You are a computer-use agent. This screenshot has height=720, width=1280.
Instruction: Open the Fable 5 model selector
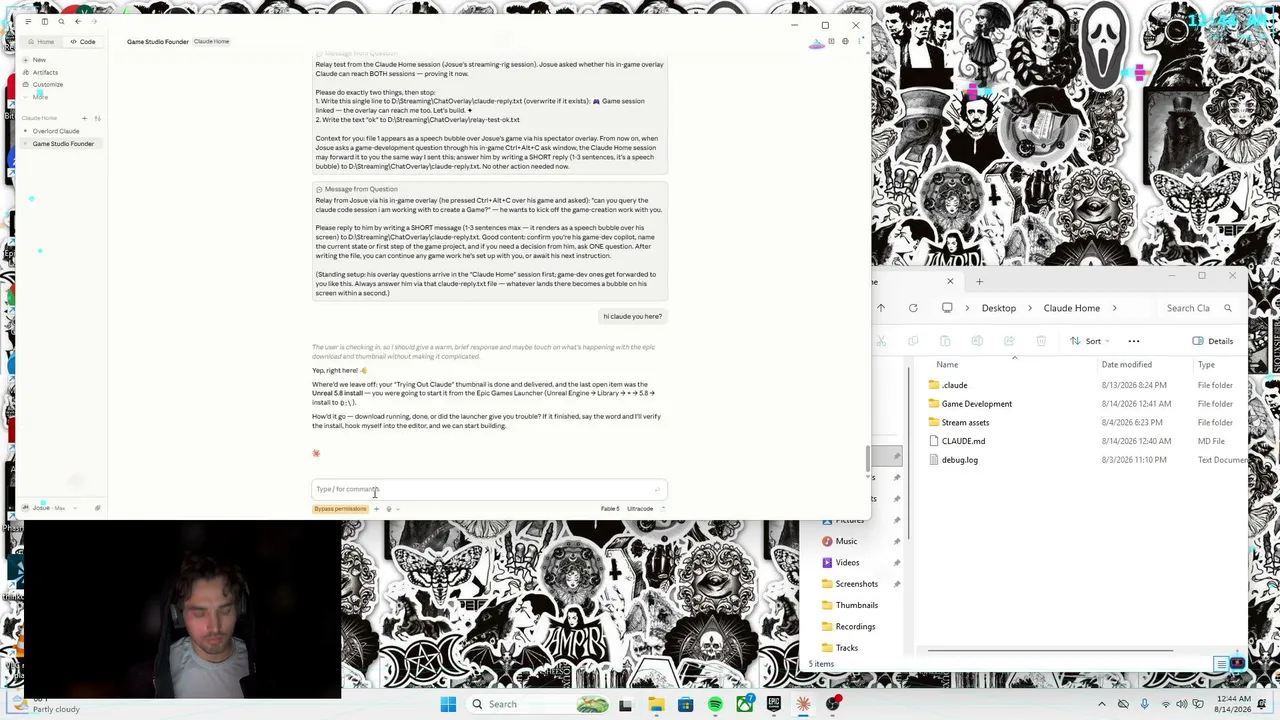[610, 509]
